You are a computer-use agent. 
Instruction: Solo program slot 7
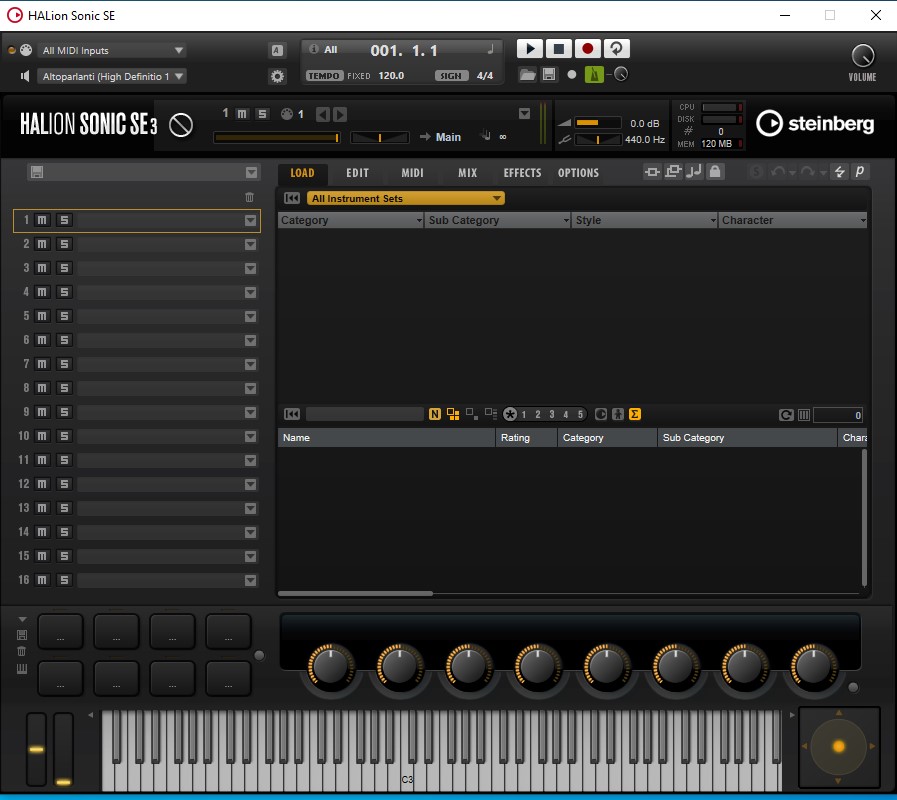pyautogui.click(x=64, y=364)
